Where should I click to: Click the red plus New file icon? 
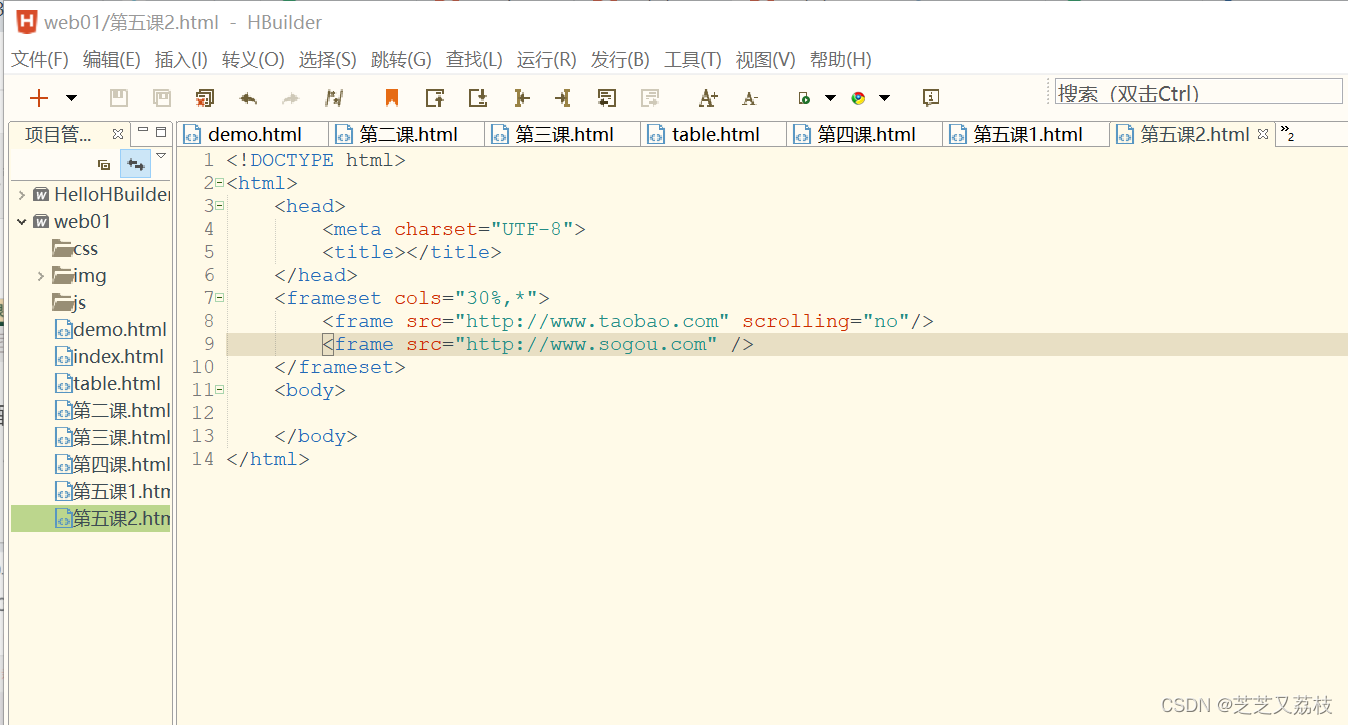click(39, 97)
